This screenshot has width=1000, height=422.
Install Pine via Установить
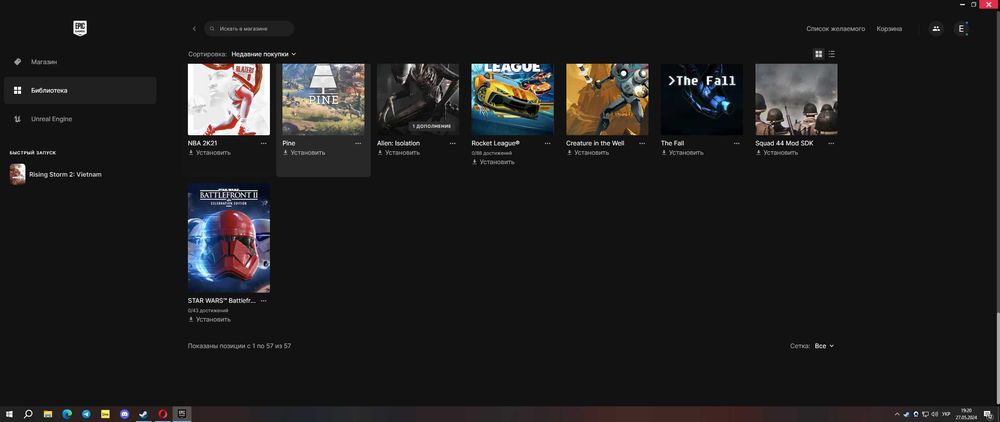(x=304, y=153)
